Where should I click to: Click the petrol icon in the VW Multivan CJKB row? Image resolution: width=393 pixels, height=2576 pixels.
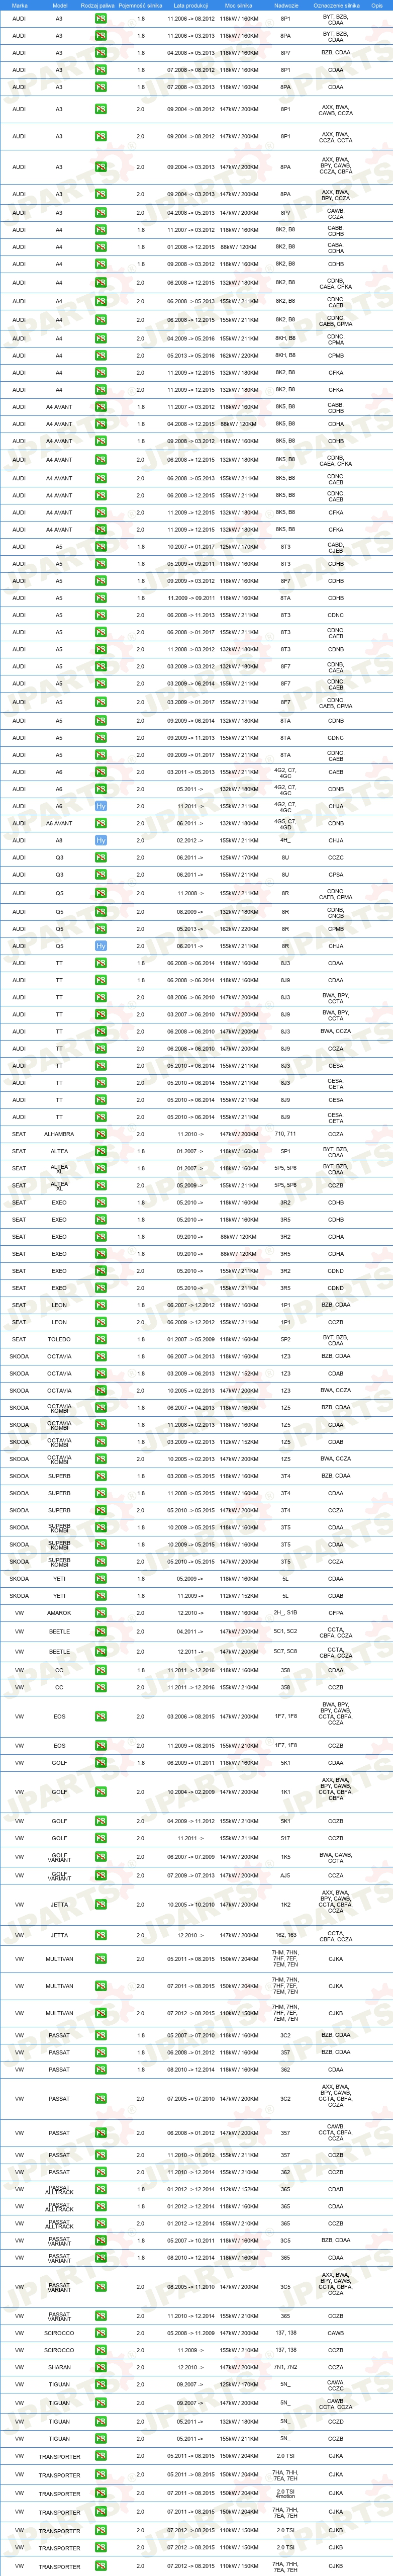pyautogui.click(x=101, y=2013)
